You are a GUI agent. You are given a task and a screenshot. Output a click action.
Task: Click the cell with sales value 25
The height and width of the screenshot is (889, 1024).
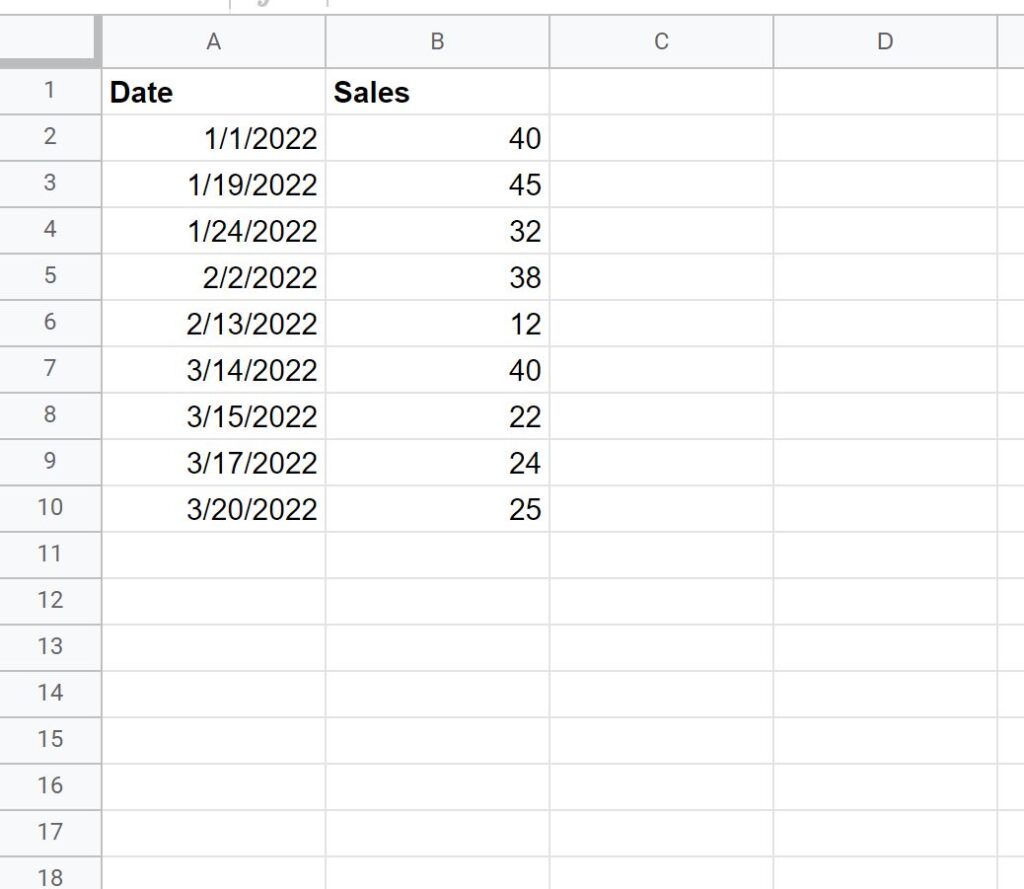coord(436,508)
